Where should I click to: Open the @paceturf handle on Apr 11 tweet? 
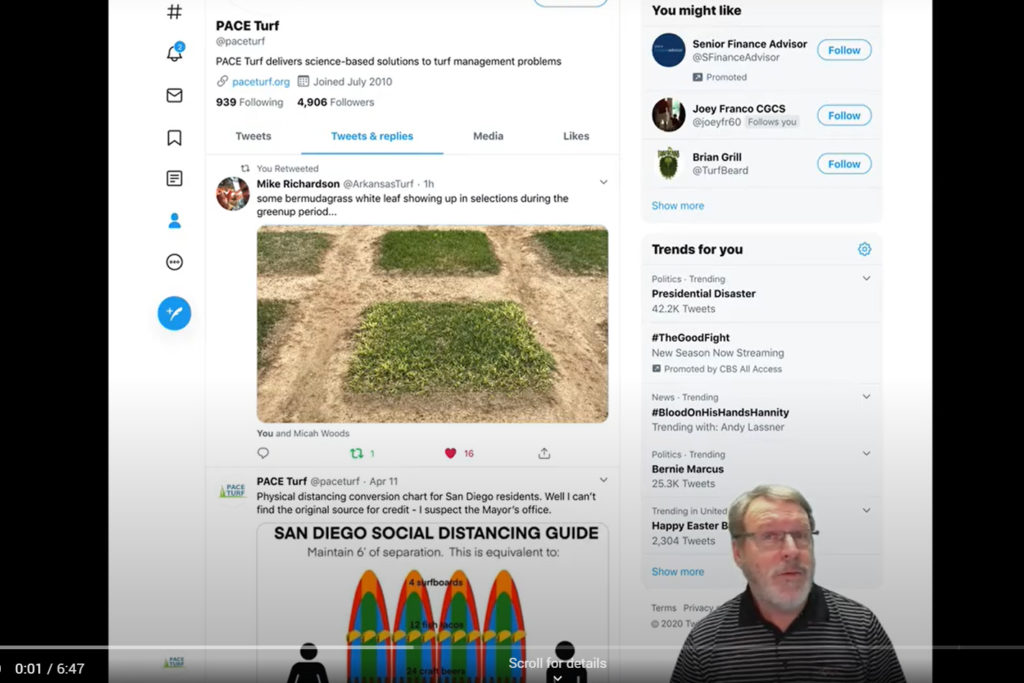(x=334, y=481)
